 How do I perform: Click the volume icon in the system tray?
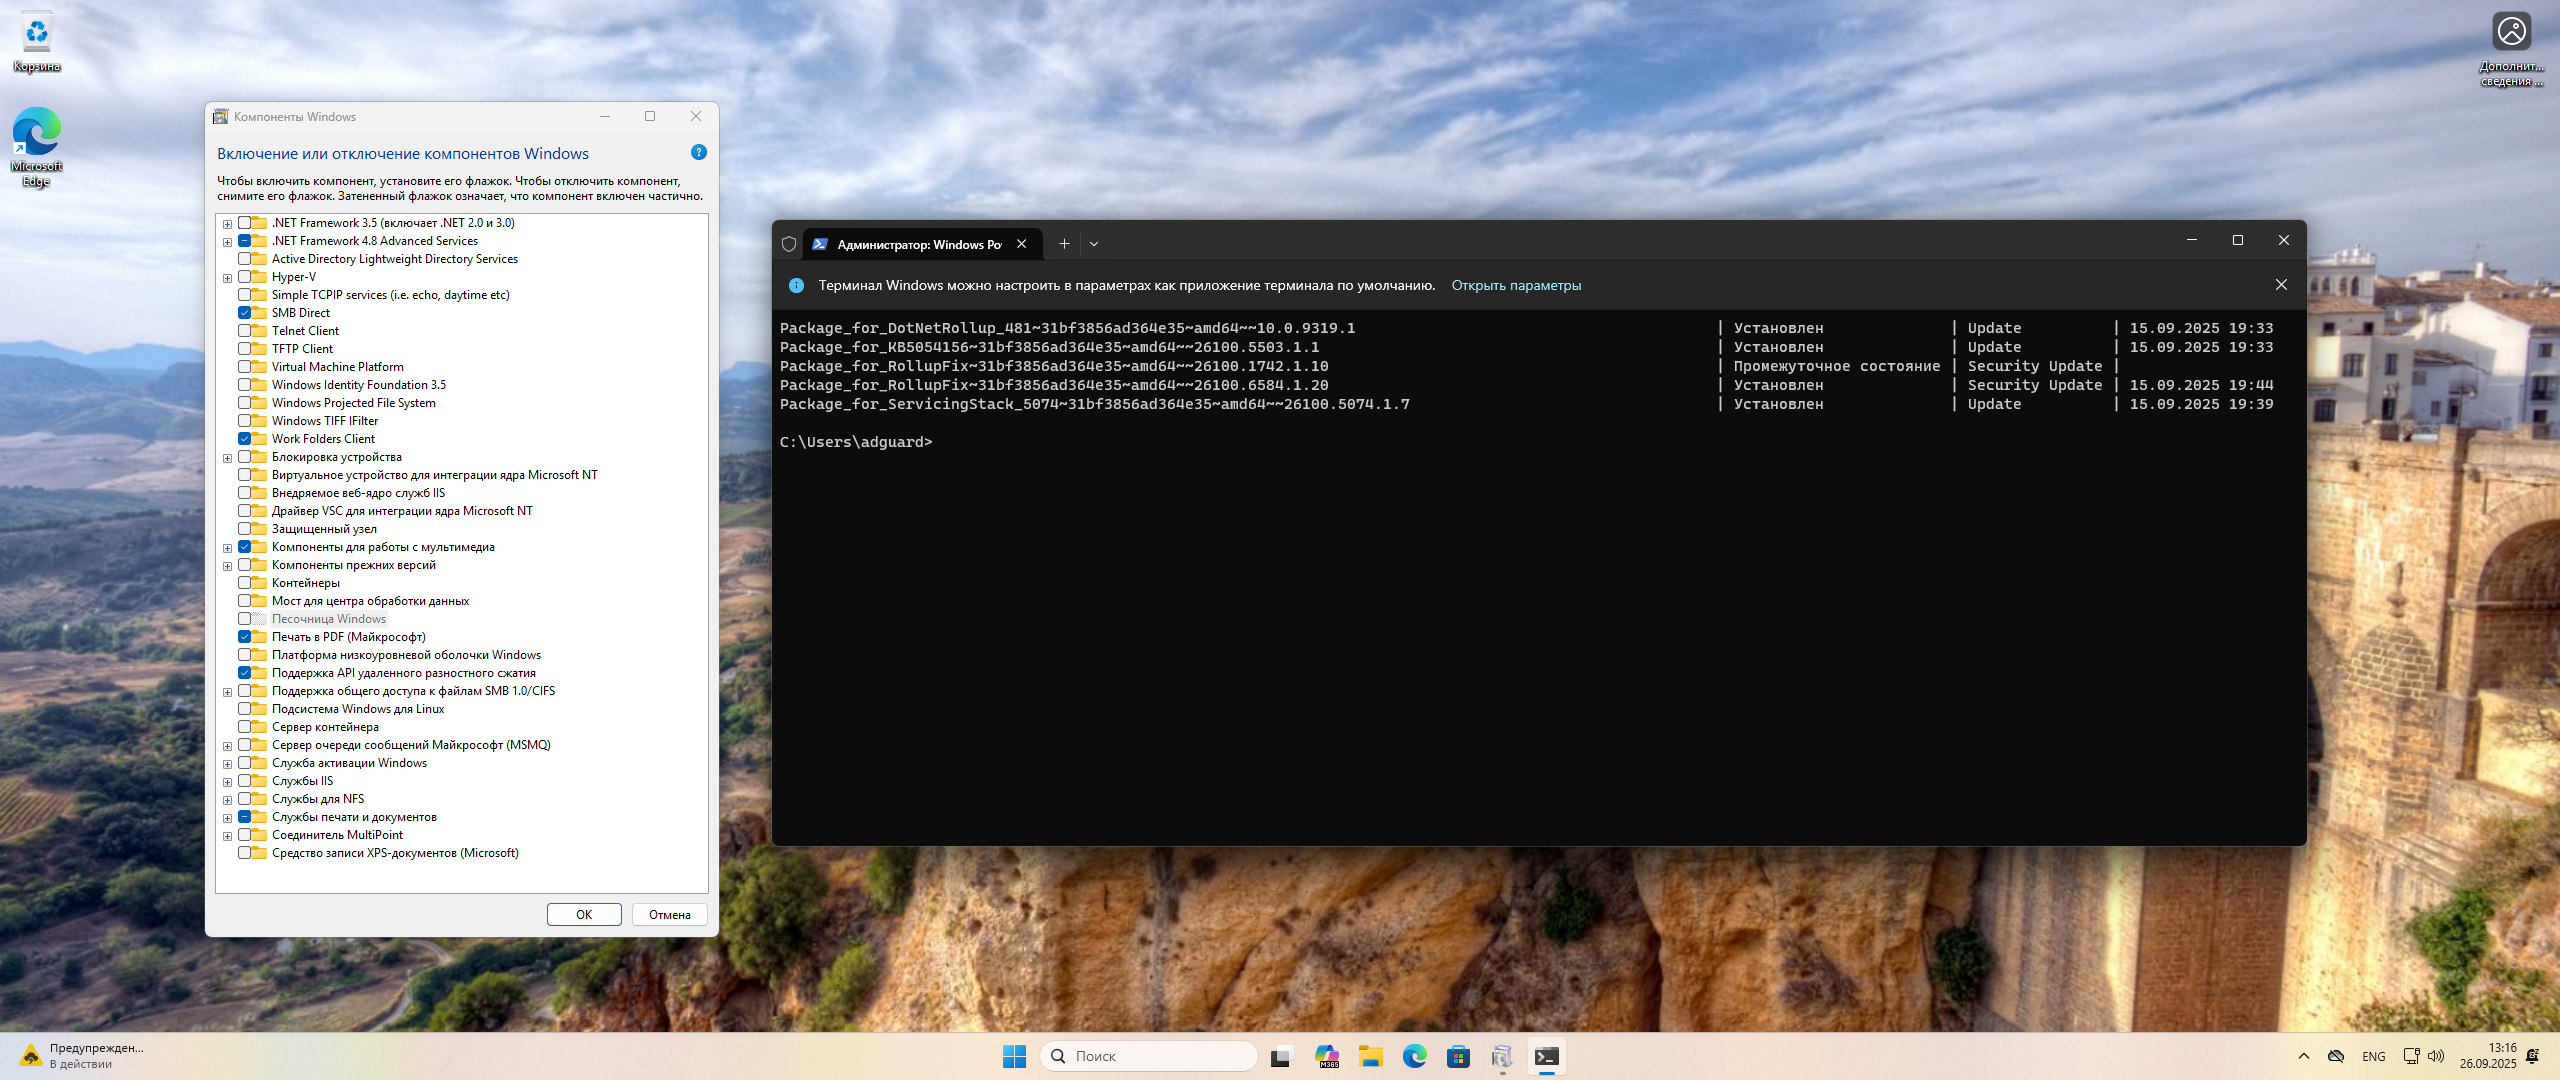point(2436,1056)
